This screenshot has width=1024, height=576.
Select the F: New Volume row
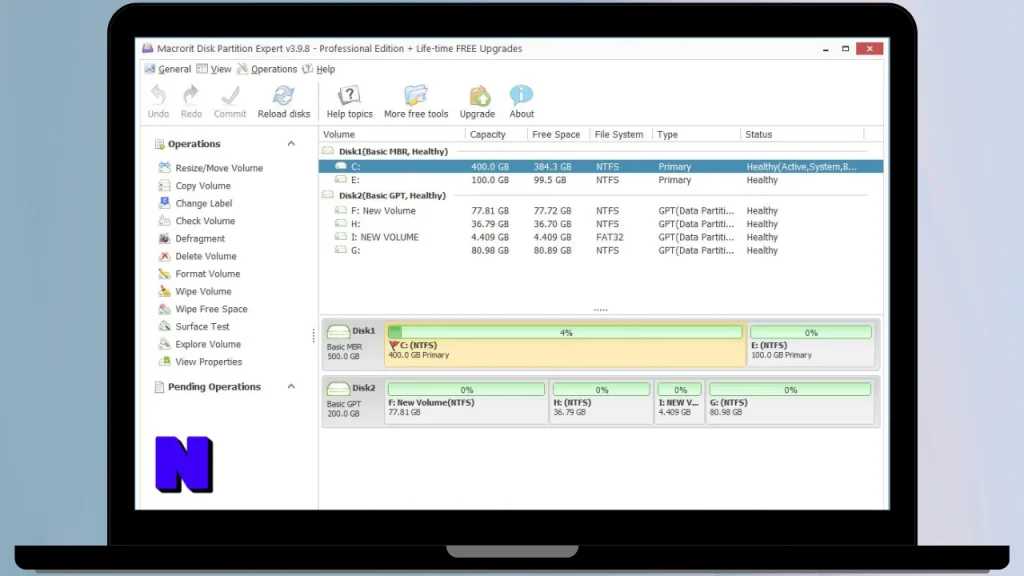601,211
